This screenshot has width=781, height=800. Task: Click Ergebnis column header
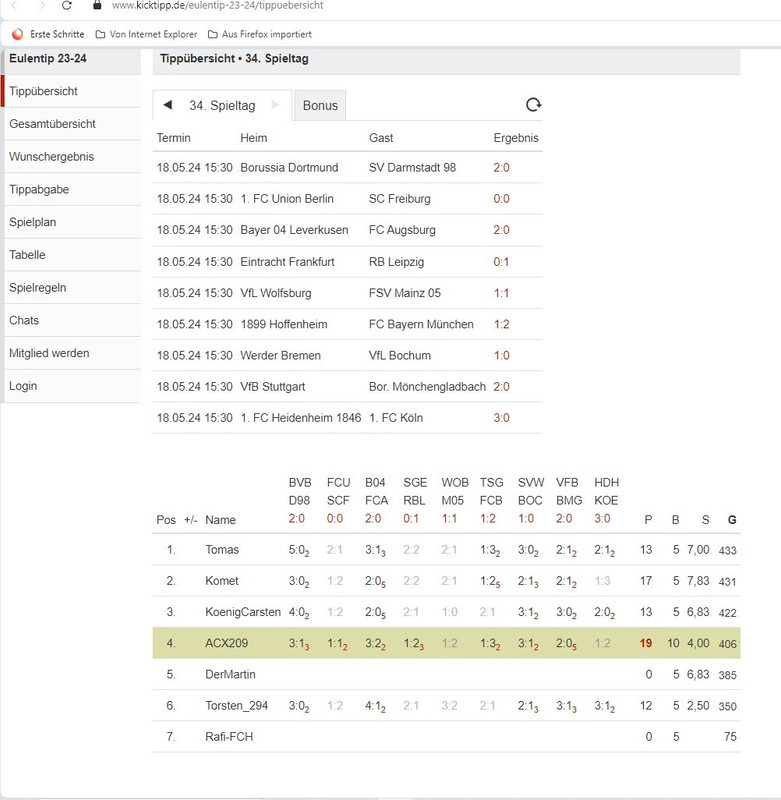coord(516,138)
